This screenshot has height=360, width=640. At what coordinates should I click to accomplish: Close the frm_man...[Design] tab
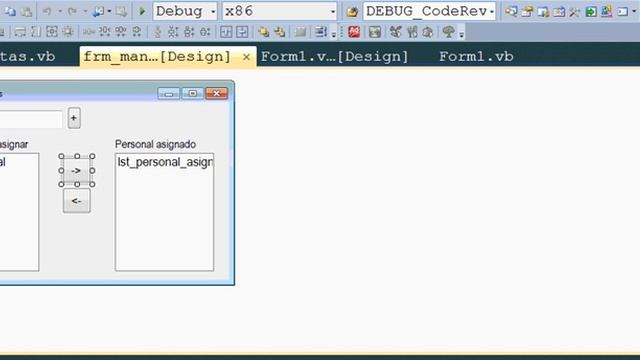pyautogui.click(x=246, y=57)
